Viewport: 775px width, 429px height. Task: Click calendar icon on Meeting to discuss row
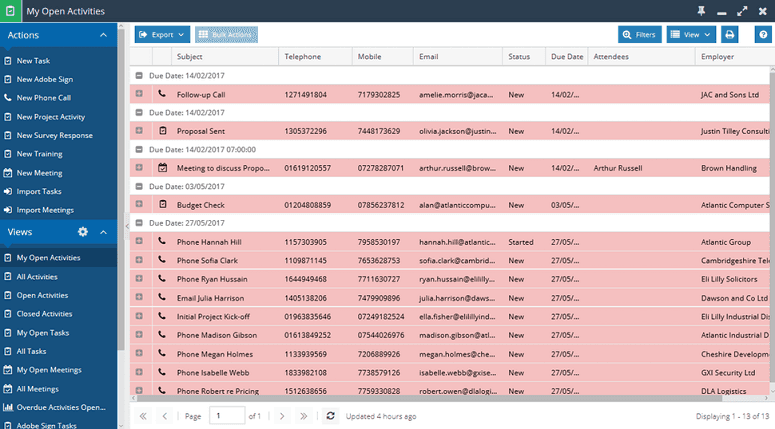pos(162,168)
